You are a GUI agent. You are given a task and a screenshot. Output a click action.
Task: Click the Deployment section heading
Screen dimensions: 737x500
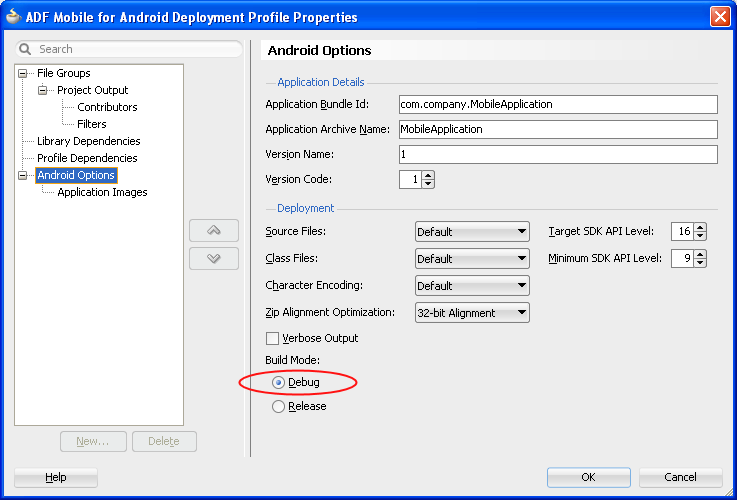point(306,208)
